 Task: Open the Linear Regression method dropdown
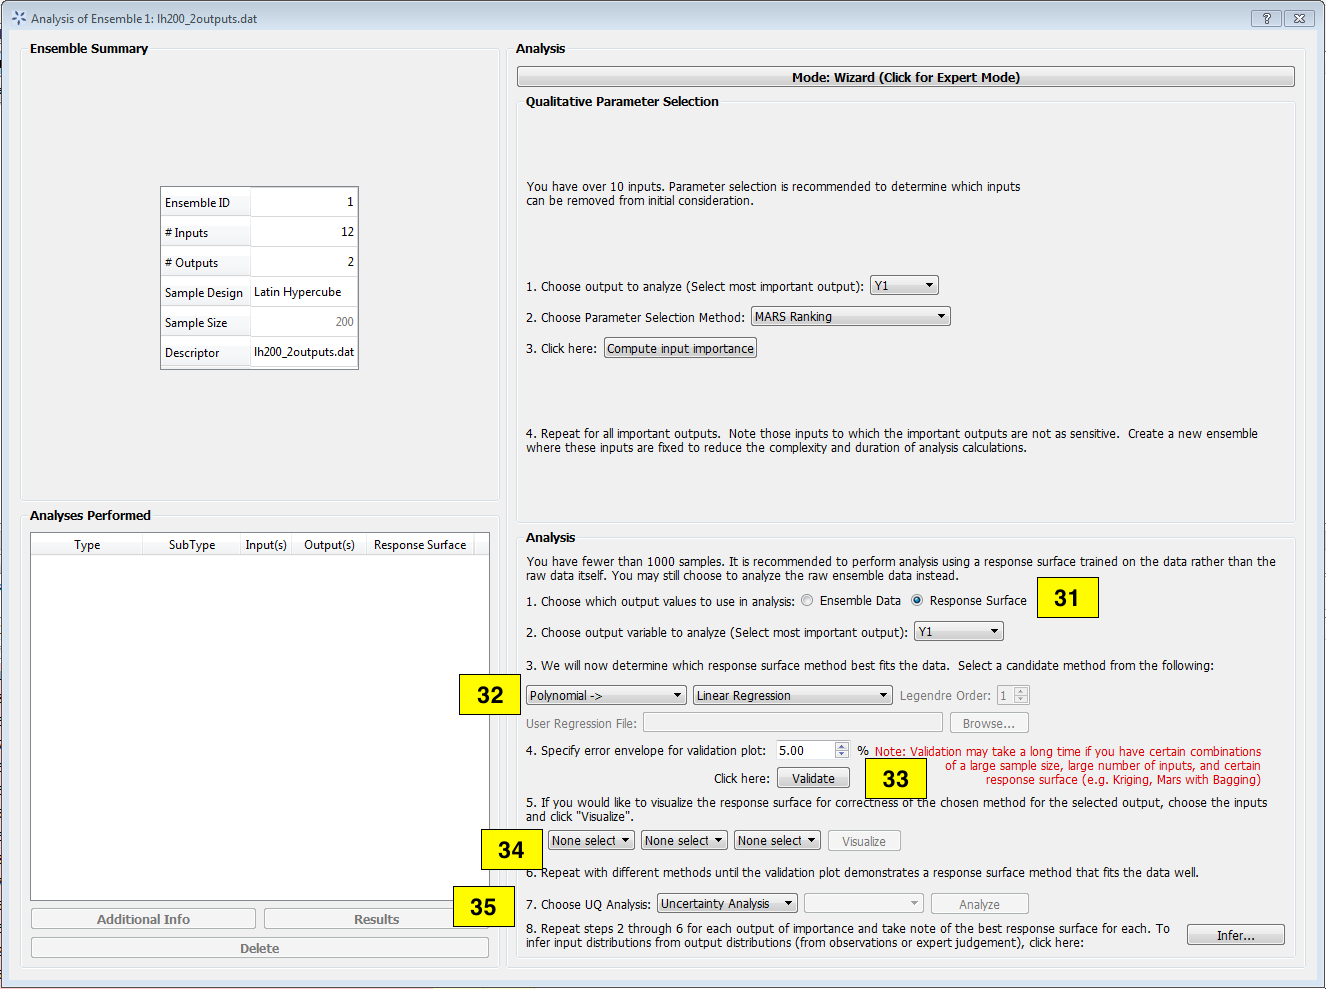tap(791, 694)
